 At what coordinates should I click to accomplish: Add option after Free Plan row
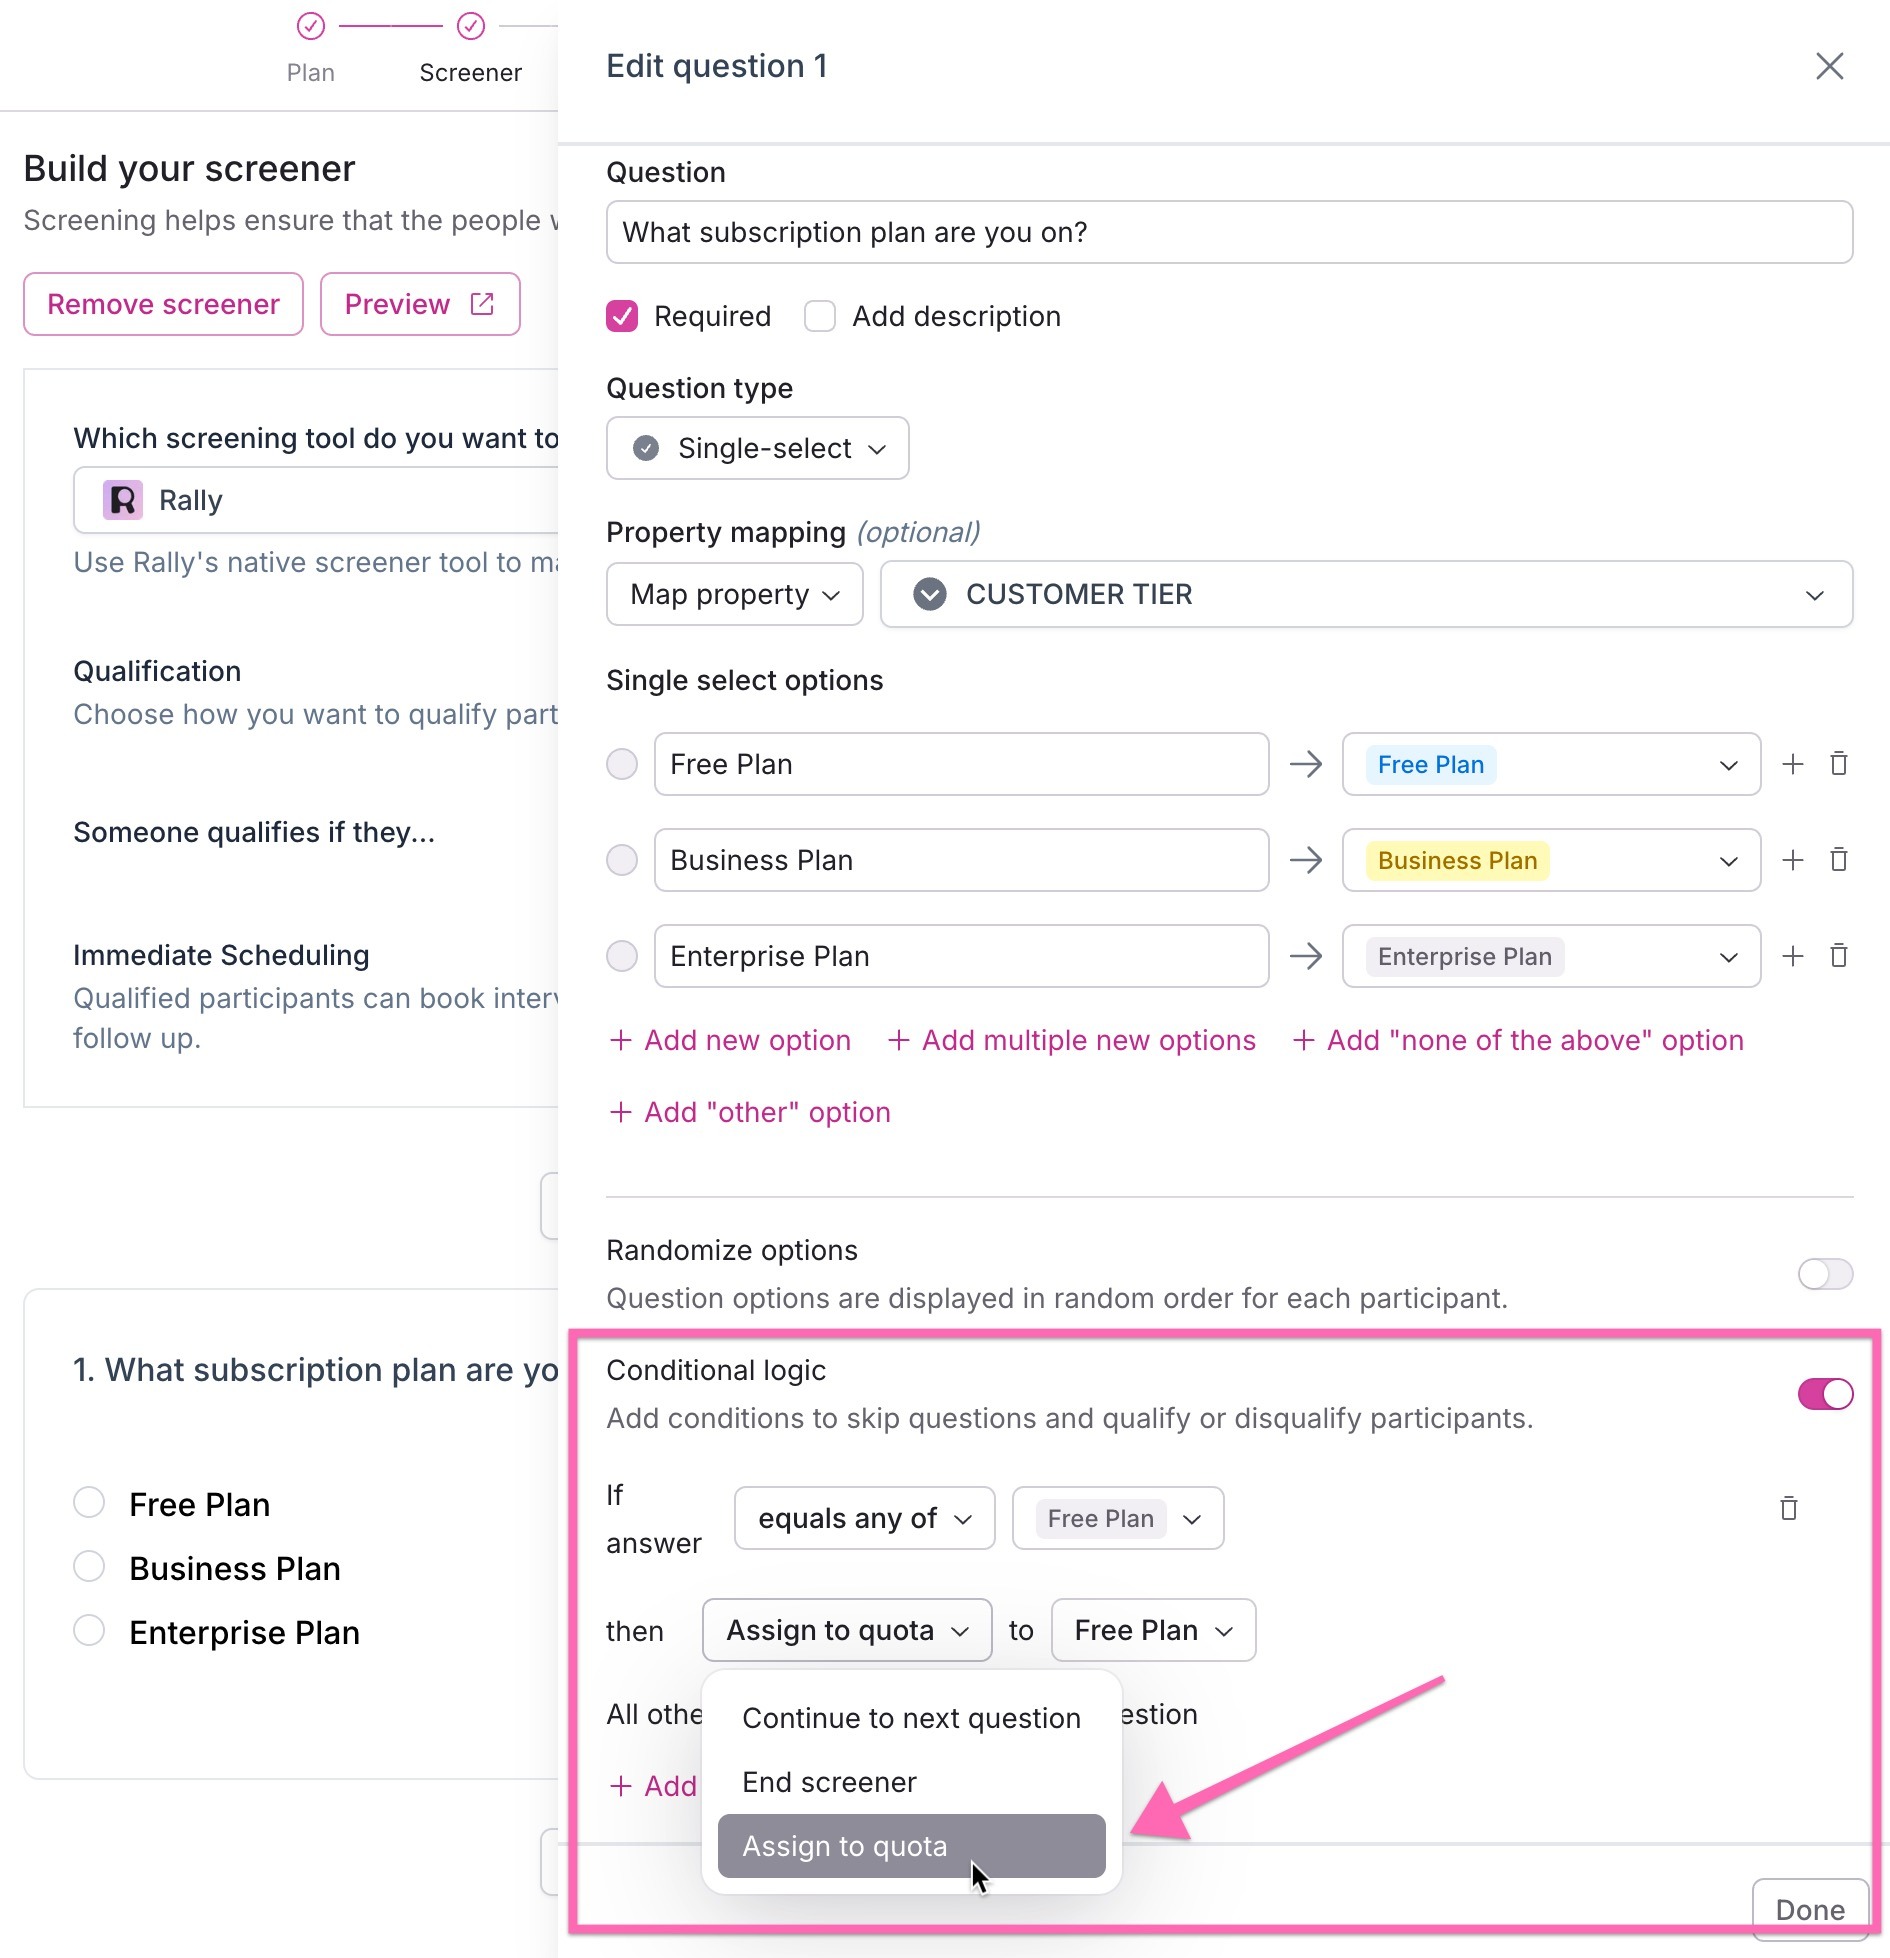[1793, 764]
